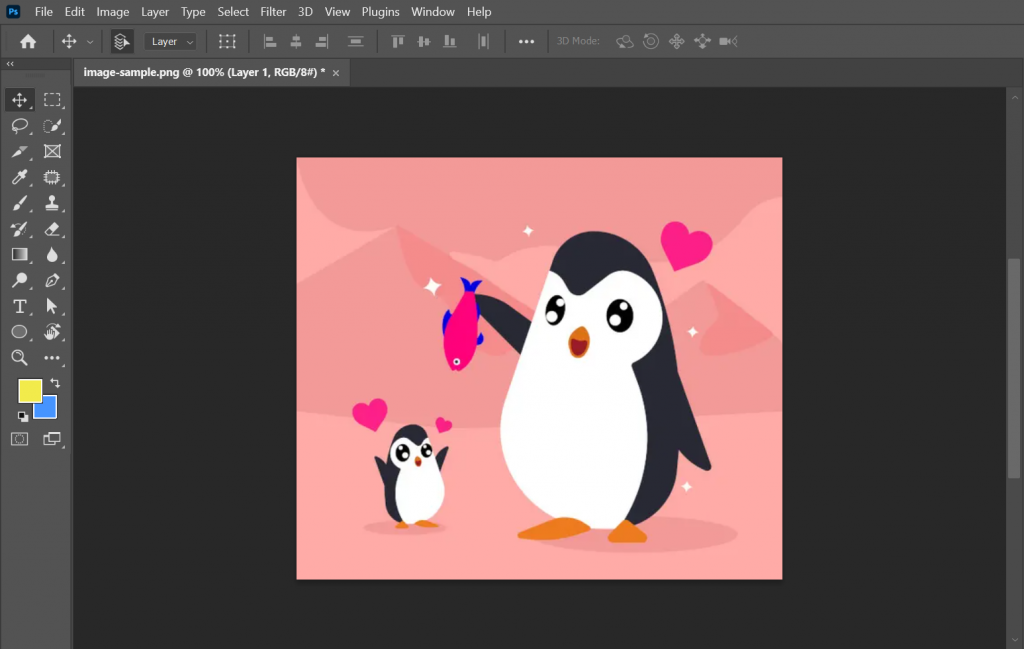The height and width of the screenshot is (649, 1024).
Task: Select the Zoom tool
Action: point(18,358)
